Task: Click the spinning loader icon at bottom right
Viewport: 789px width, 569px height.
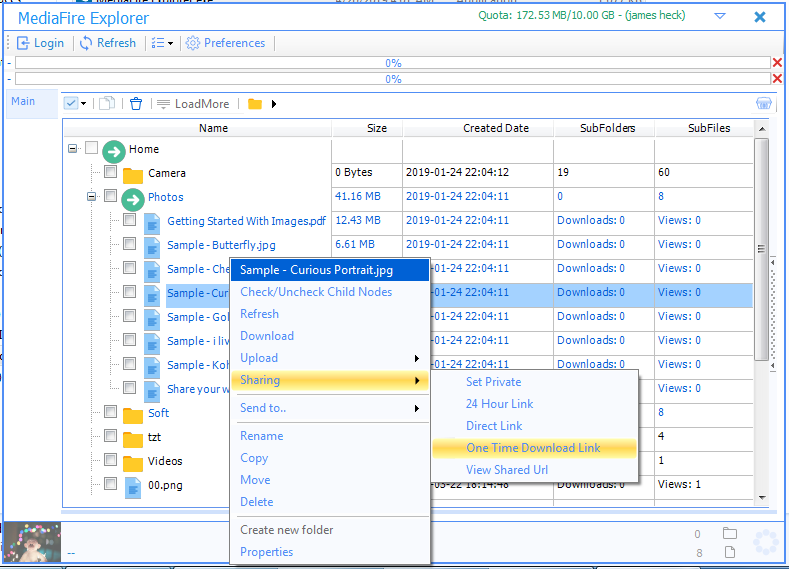Action: [x=765, y=542]
